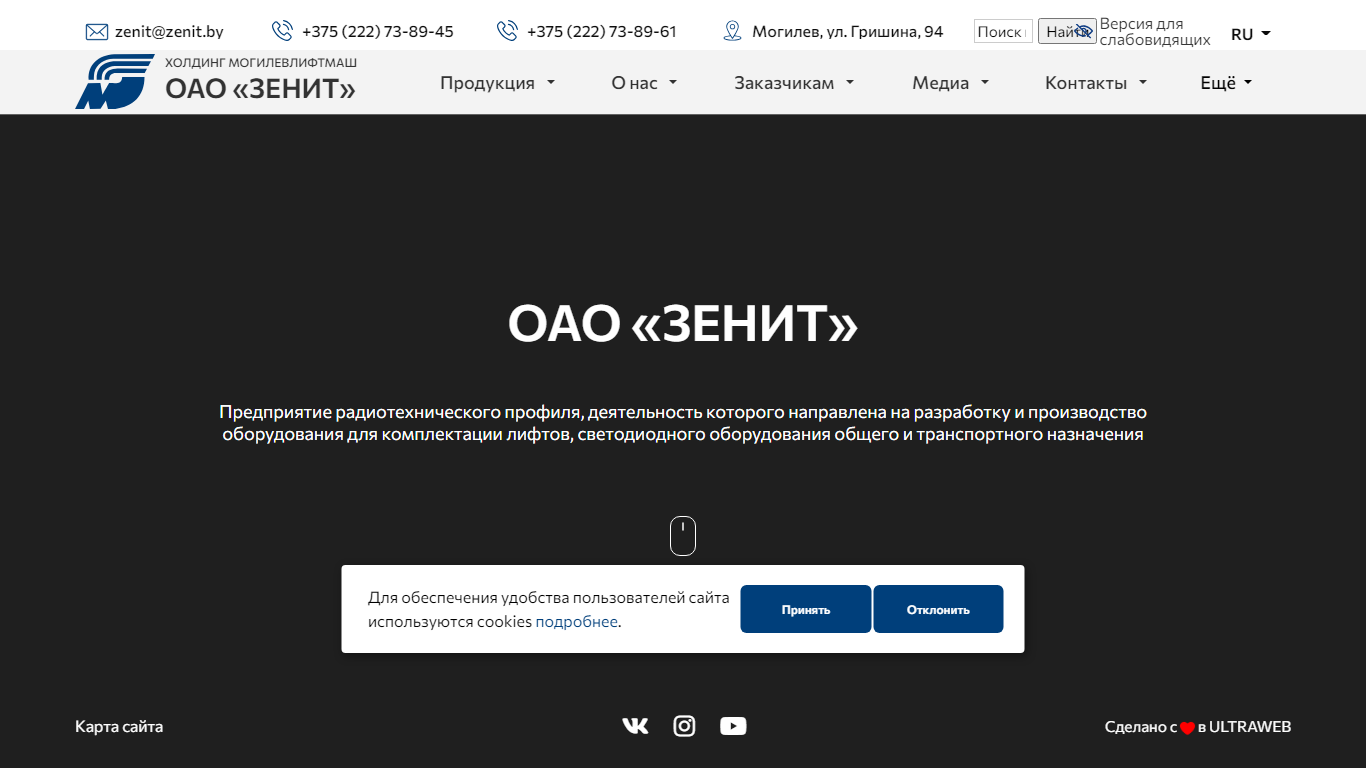
Task: Click the phone icon beside +375 (222) 73-89-45
Action: click(x=283, y=31)
